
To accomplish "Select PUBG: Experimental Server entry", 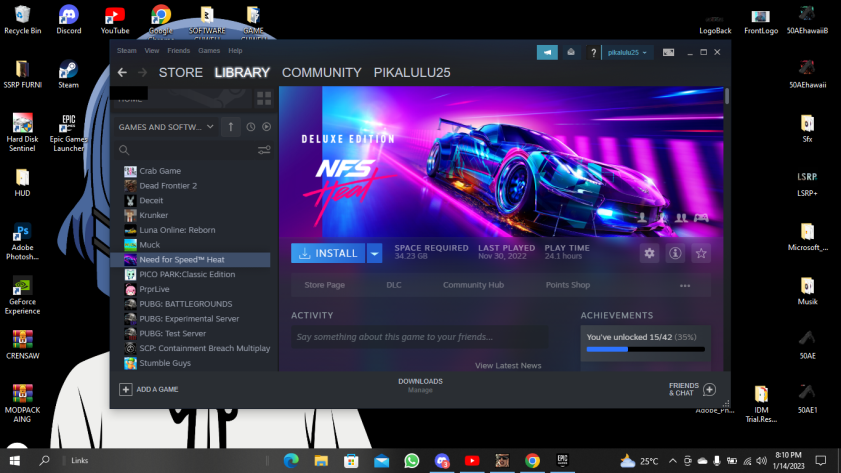I will pyautogui.click(x=191, y=319).
